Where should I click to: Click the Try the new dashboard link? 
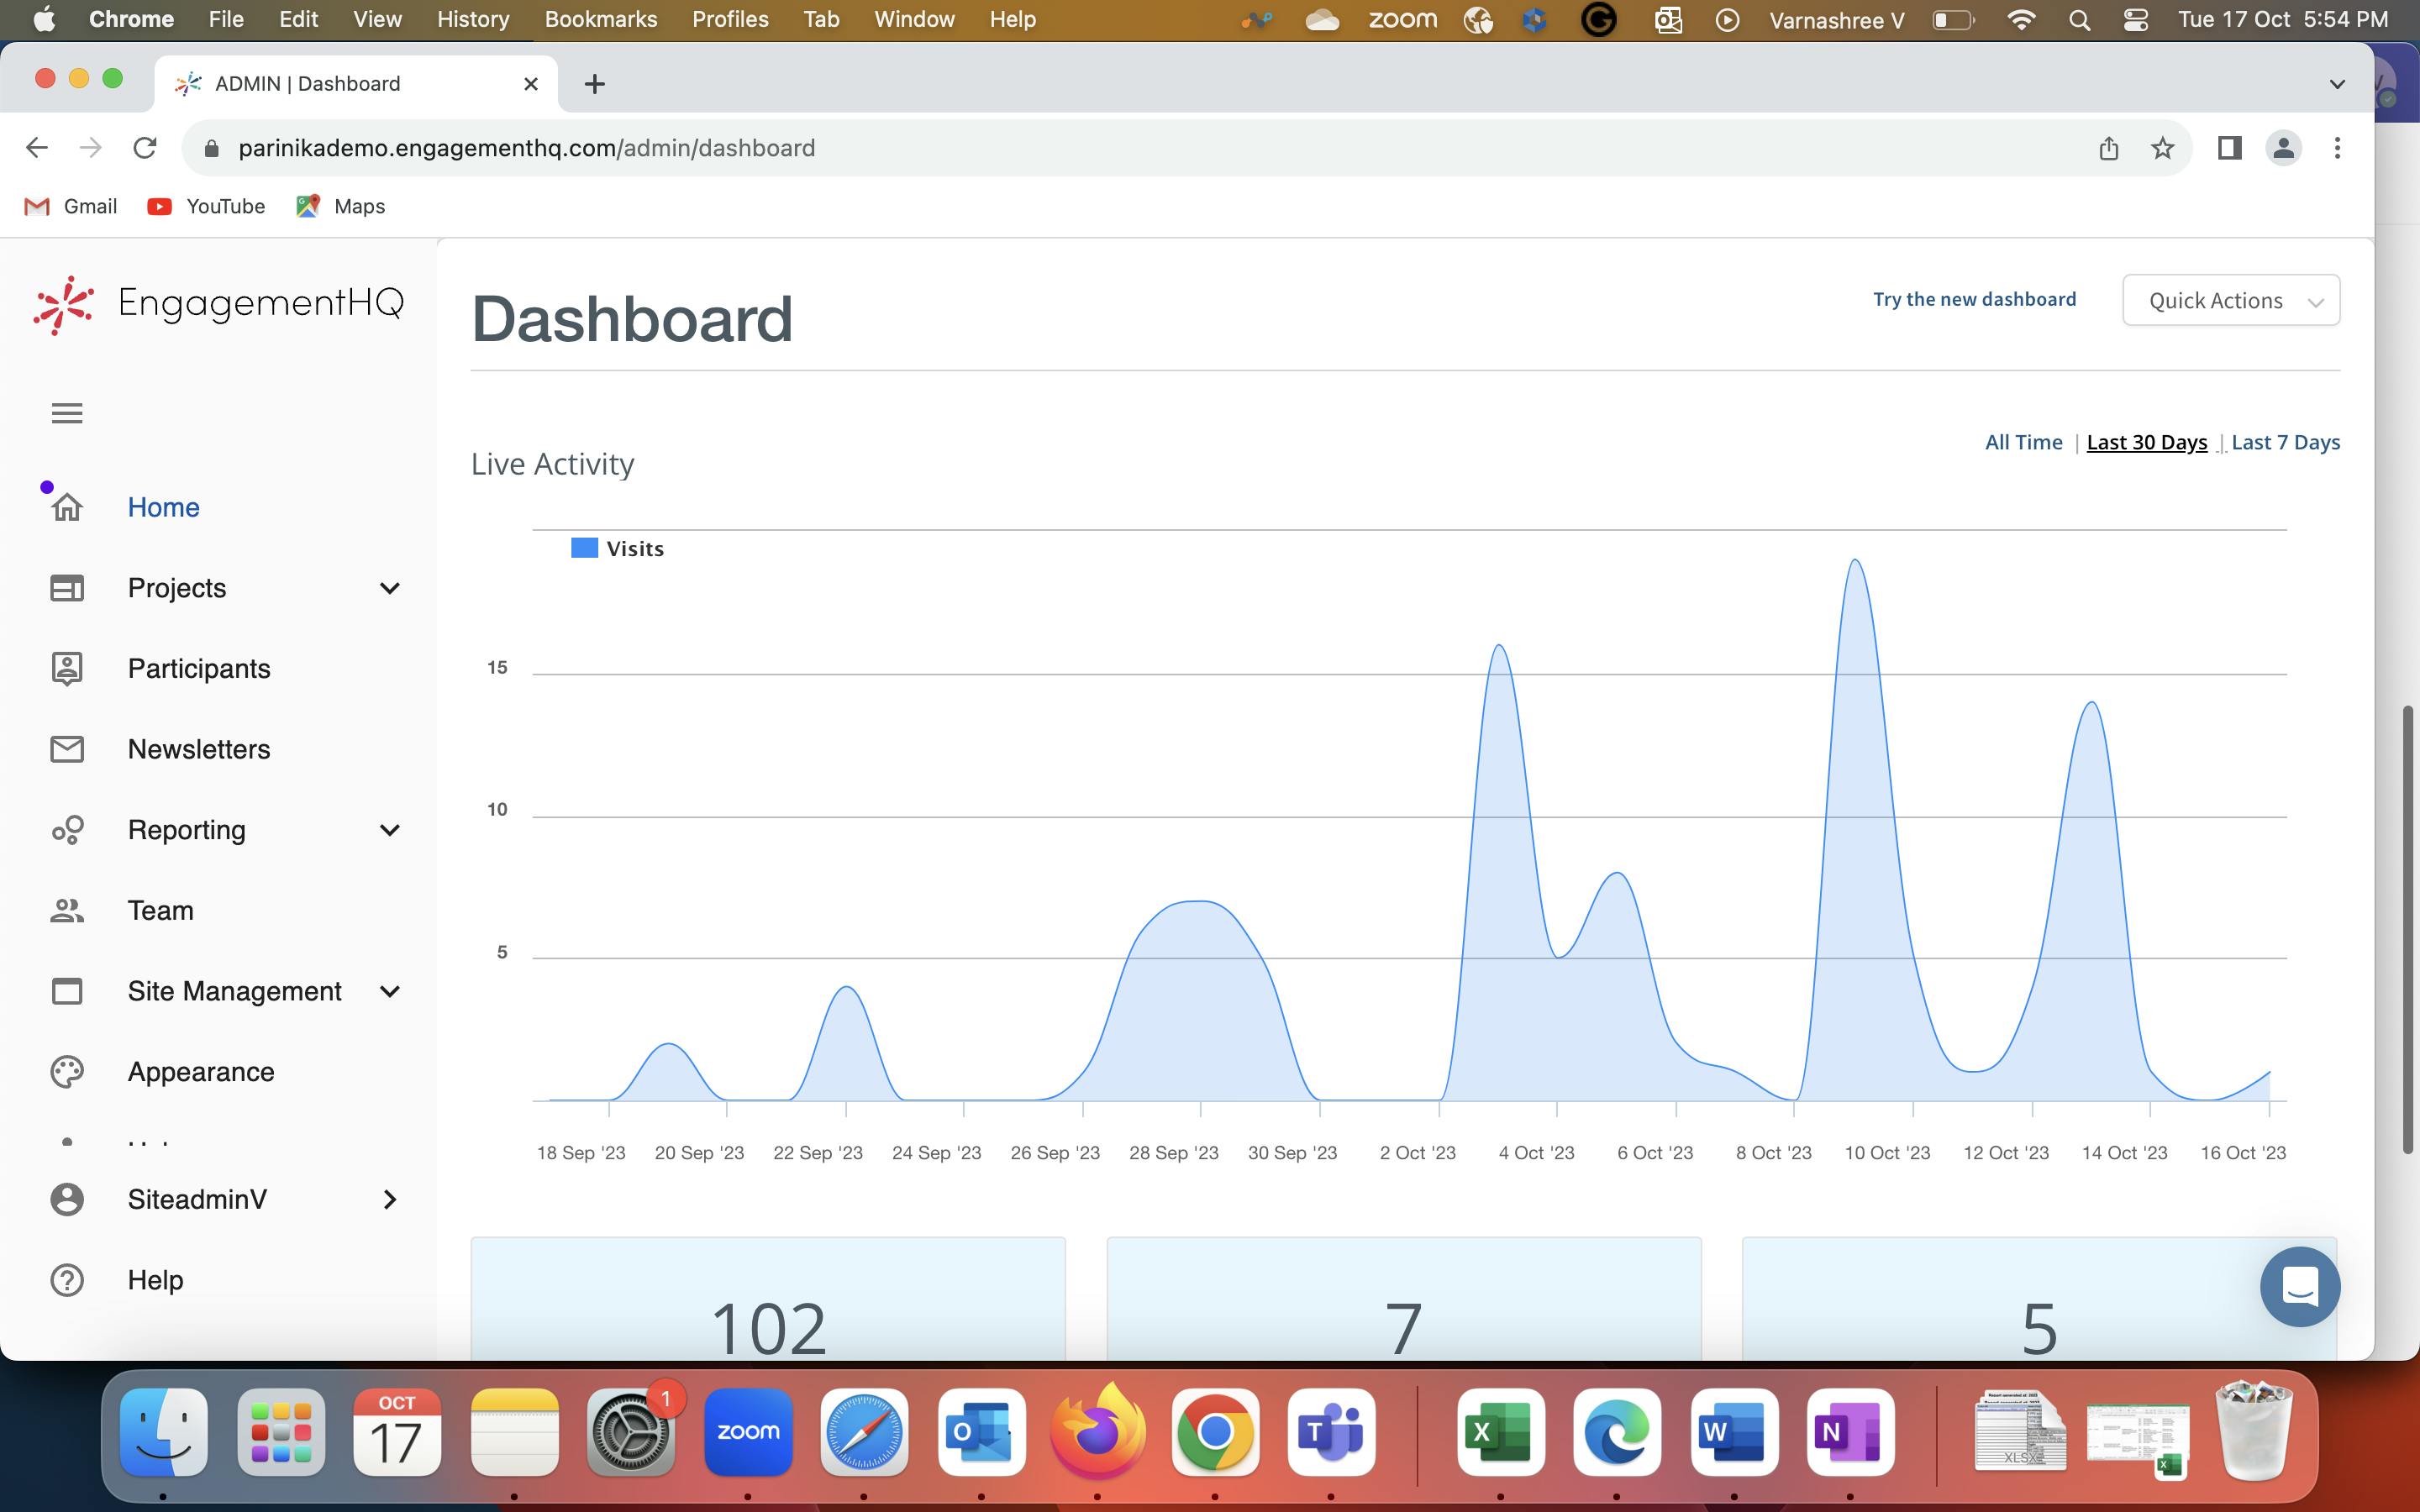[1974, 299]
